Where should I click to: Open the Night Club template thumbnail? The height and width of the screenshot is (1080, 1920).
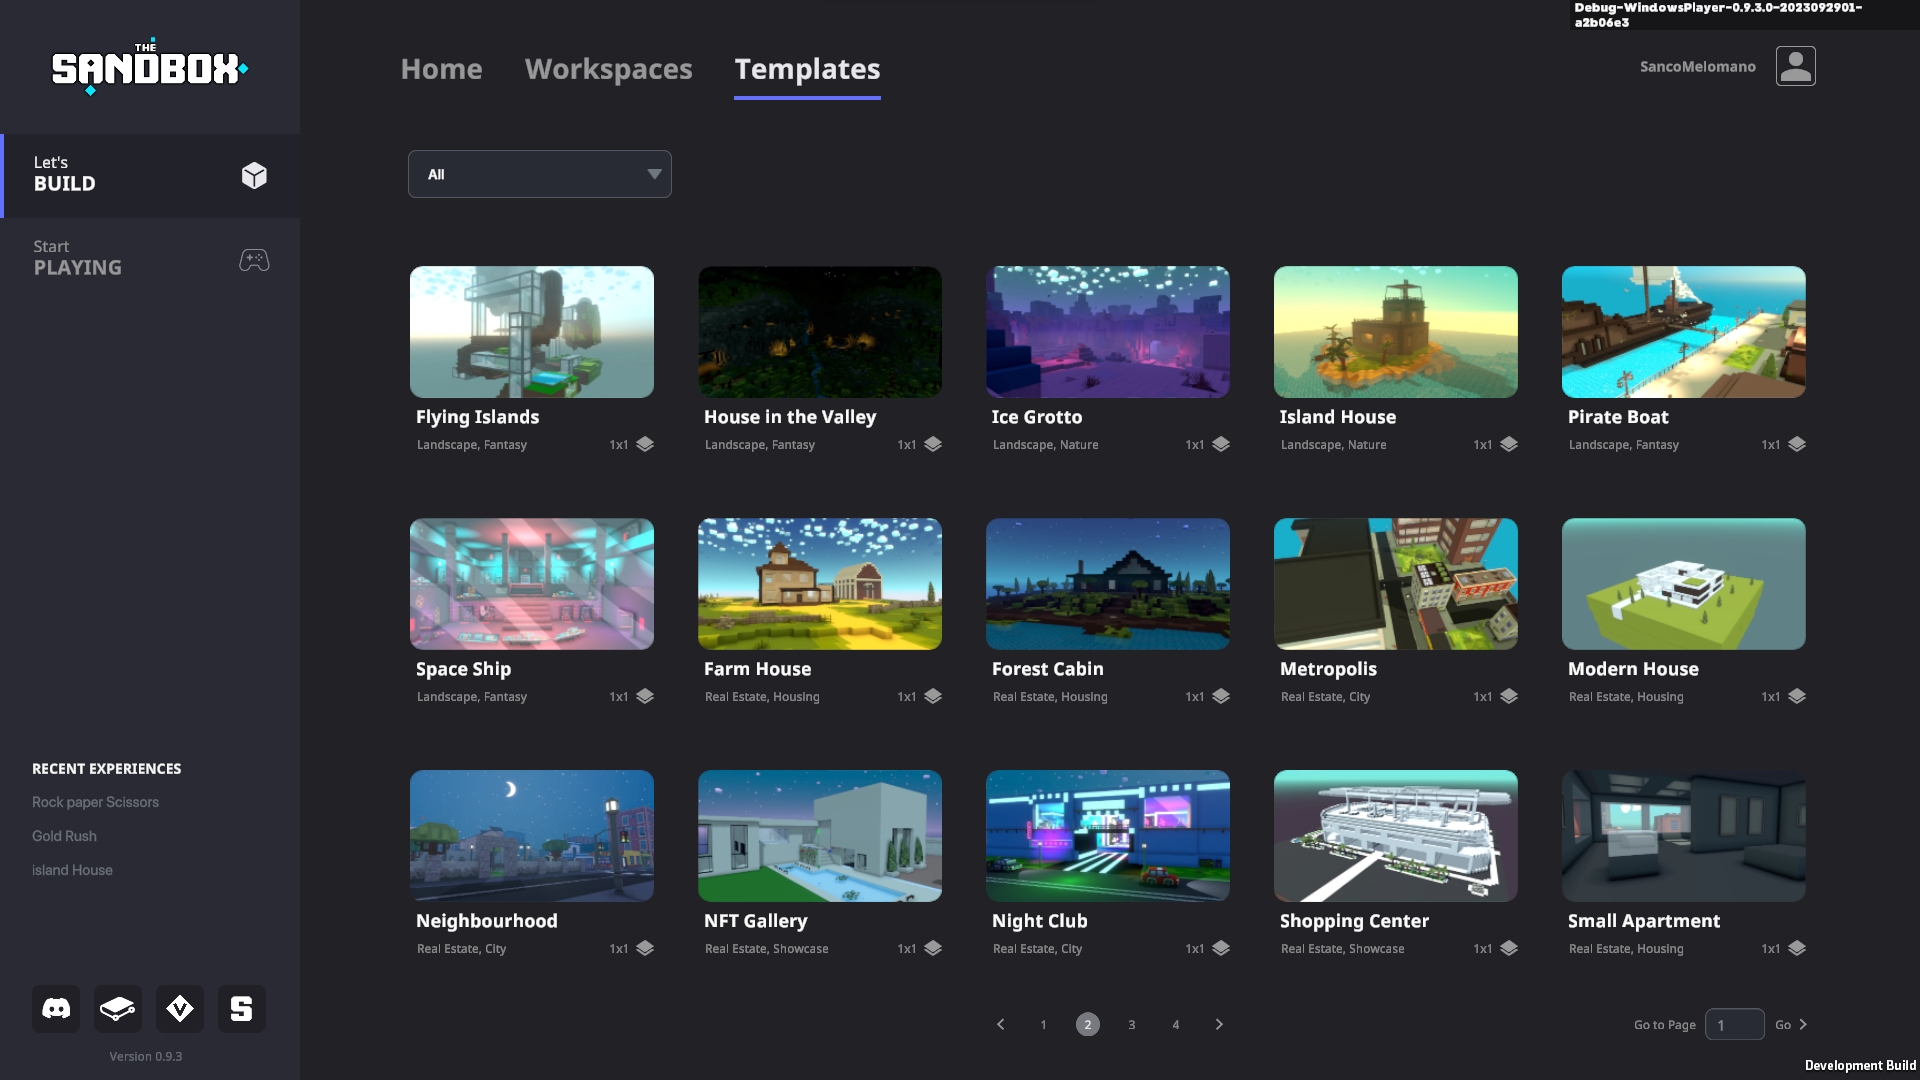(1107, 836)
